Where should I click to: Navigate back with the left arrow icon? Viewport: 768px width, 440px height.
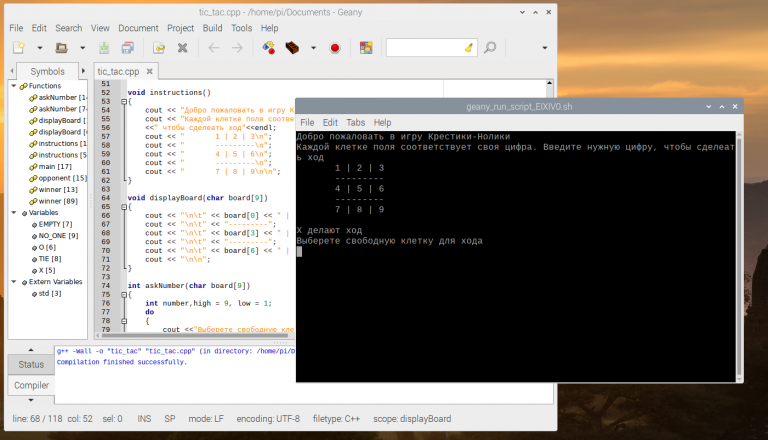(214, 48)
